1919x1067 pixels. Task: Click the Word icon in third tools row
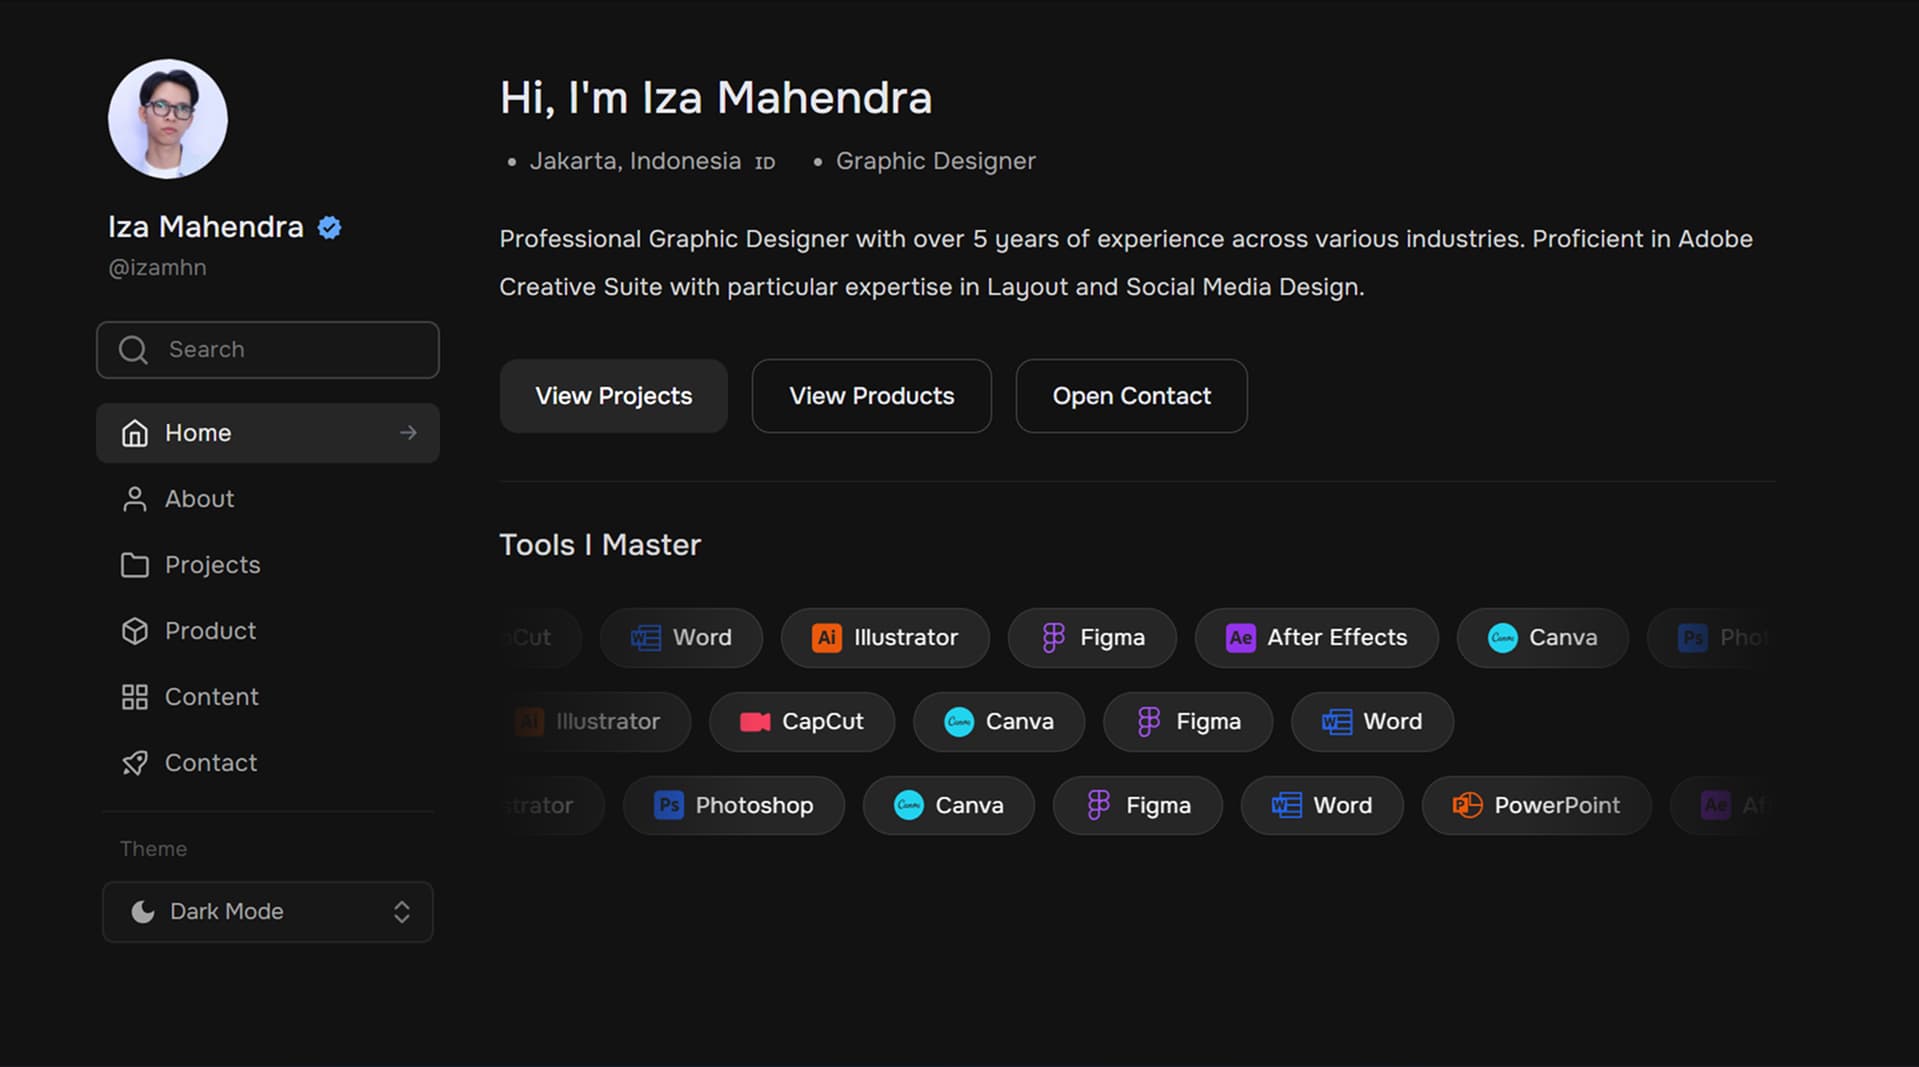(1287, 806)
